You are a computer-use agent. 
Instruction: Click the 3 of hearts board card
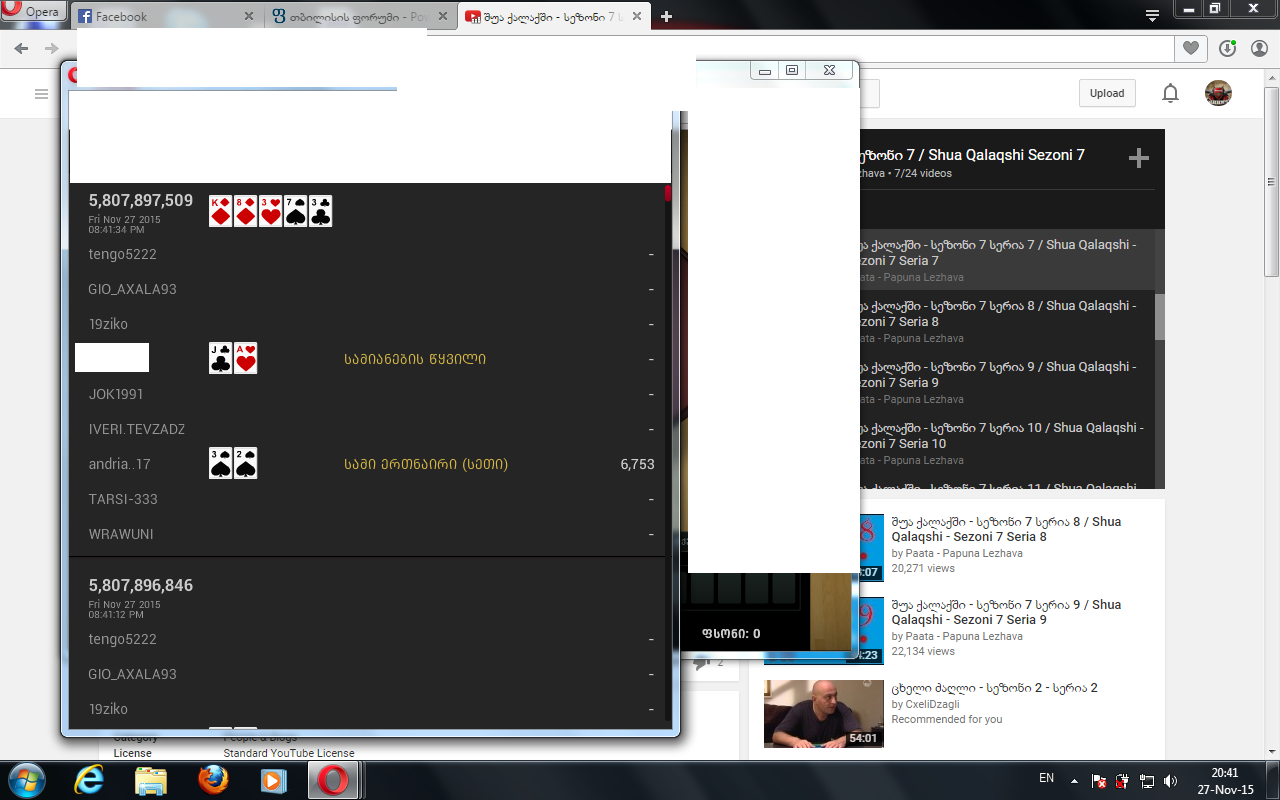tap(270, 211)
